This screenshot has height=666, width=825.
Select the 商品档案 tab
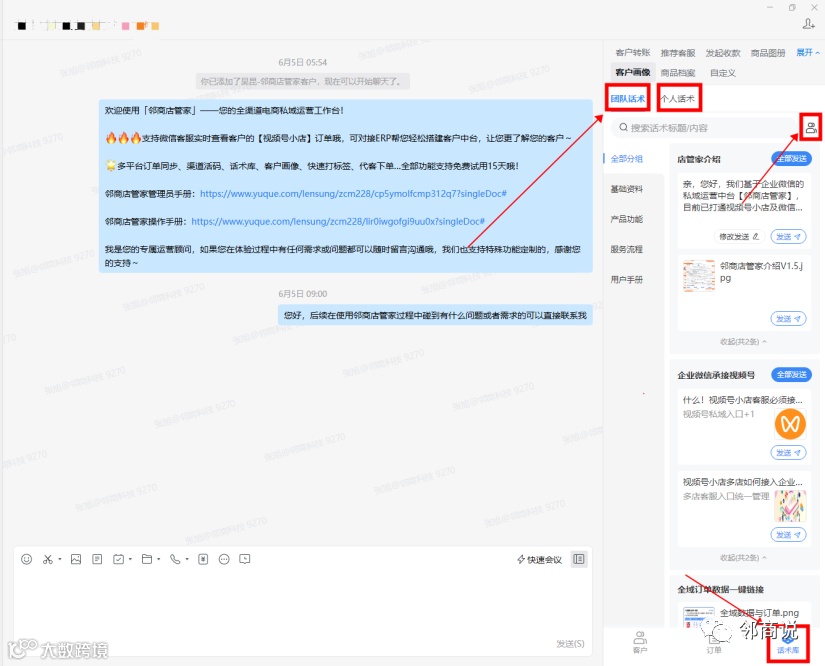tap(678, 73)
